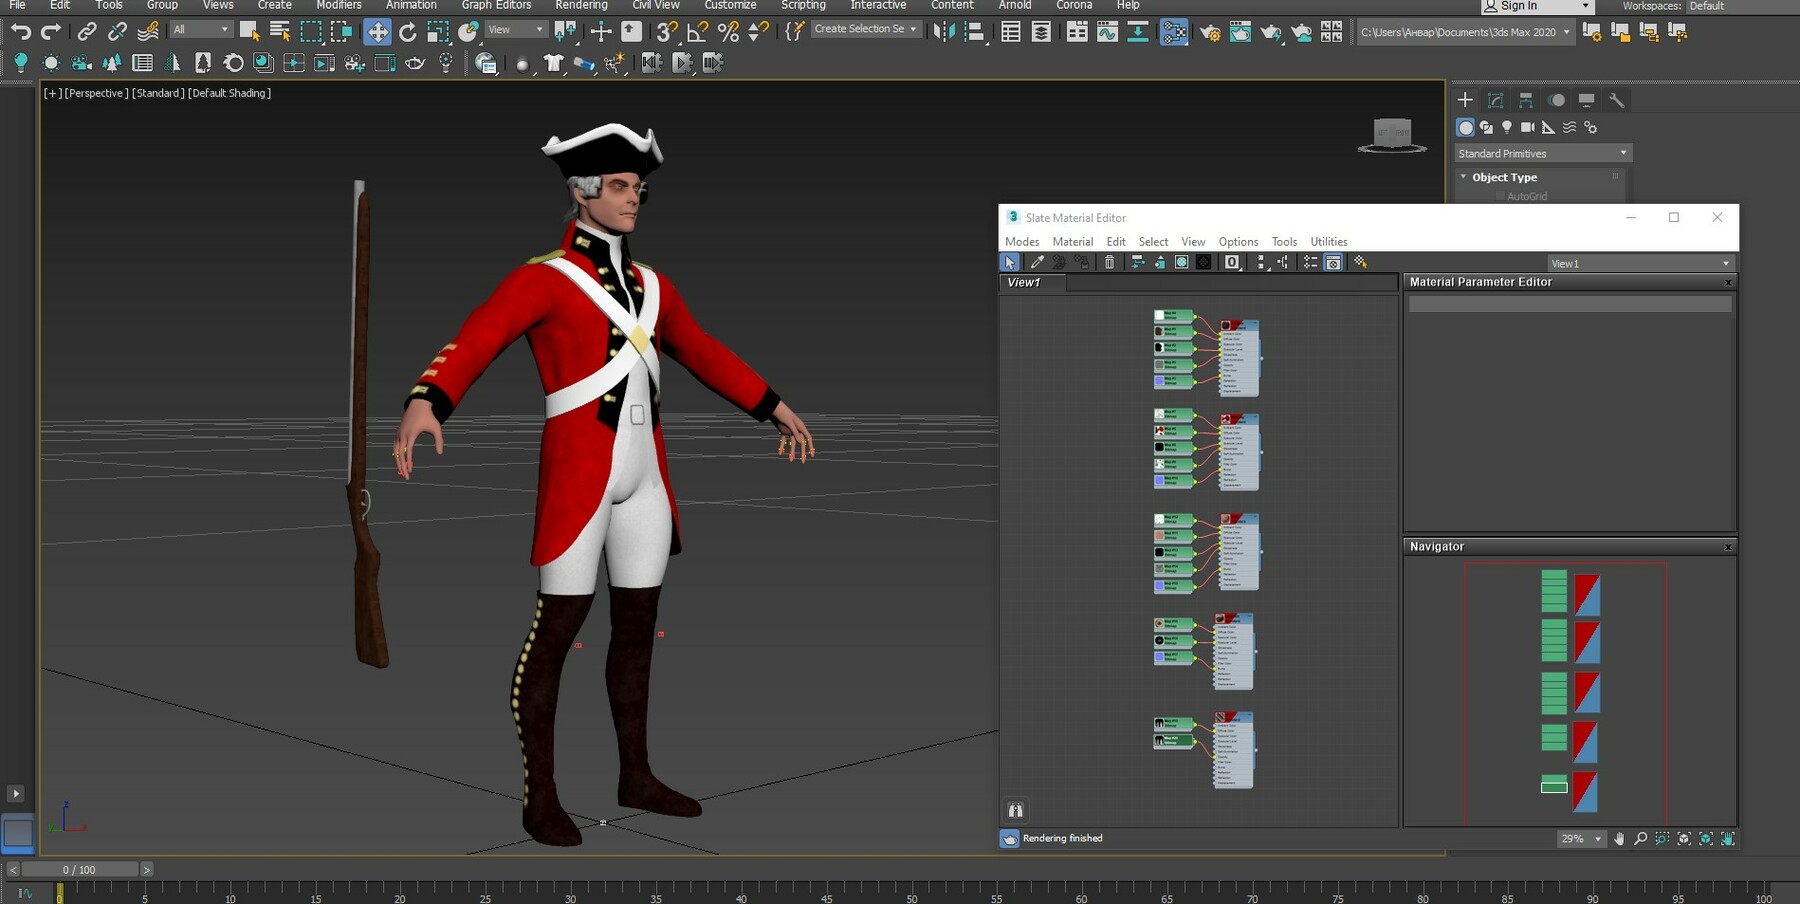This screenshot has height=904, width=1800.
Task: Toggle Angle Snap on the toolbar
Action: point(695,31)
